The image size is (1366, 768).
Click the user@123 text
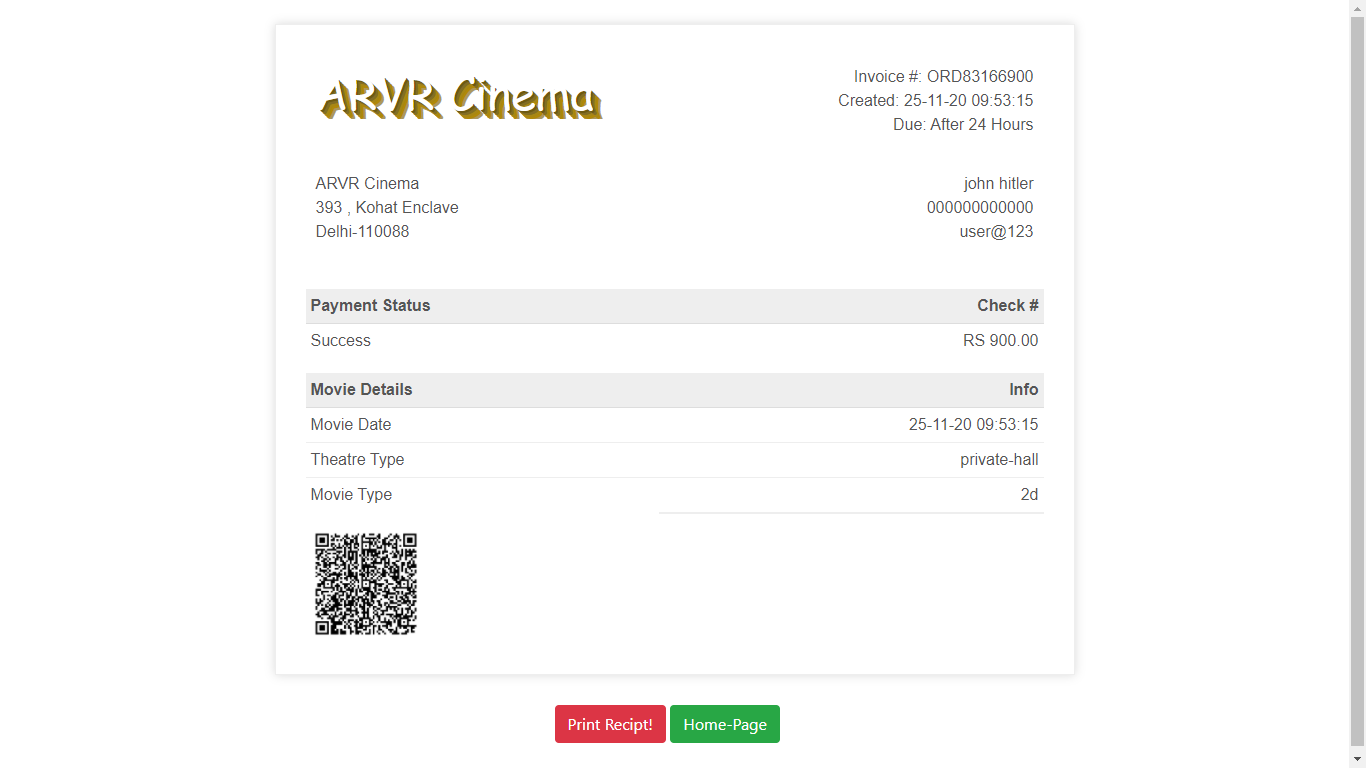pos(997,232)
